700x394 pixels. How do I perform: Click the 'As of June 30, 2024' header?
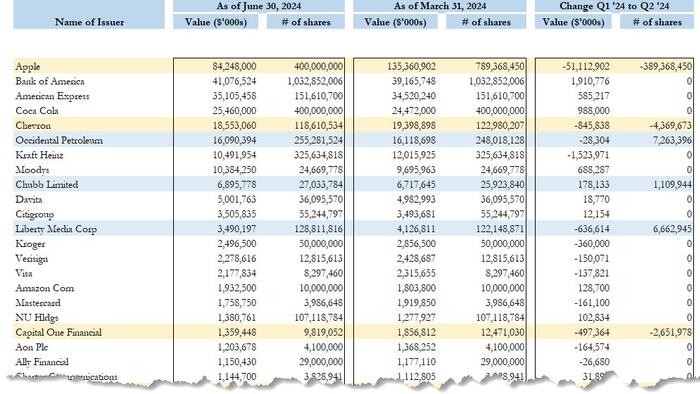[259, 6]
